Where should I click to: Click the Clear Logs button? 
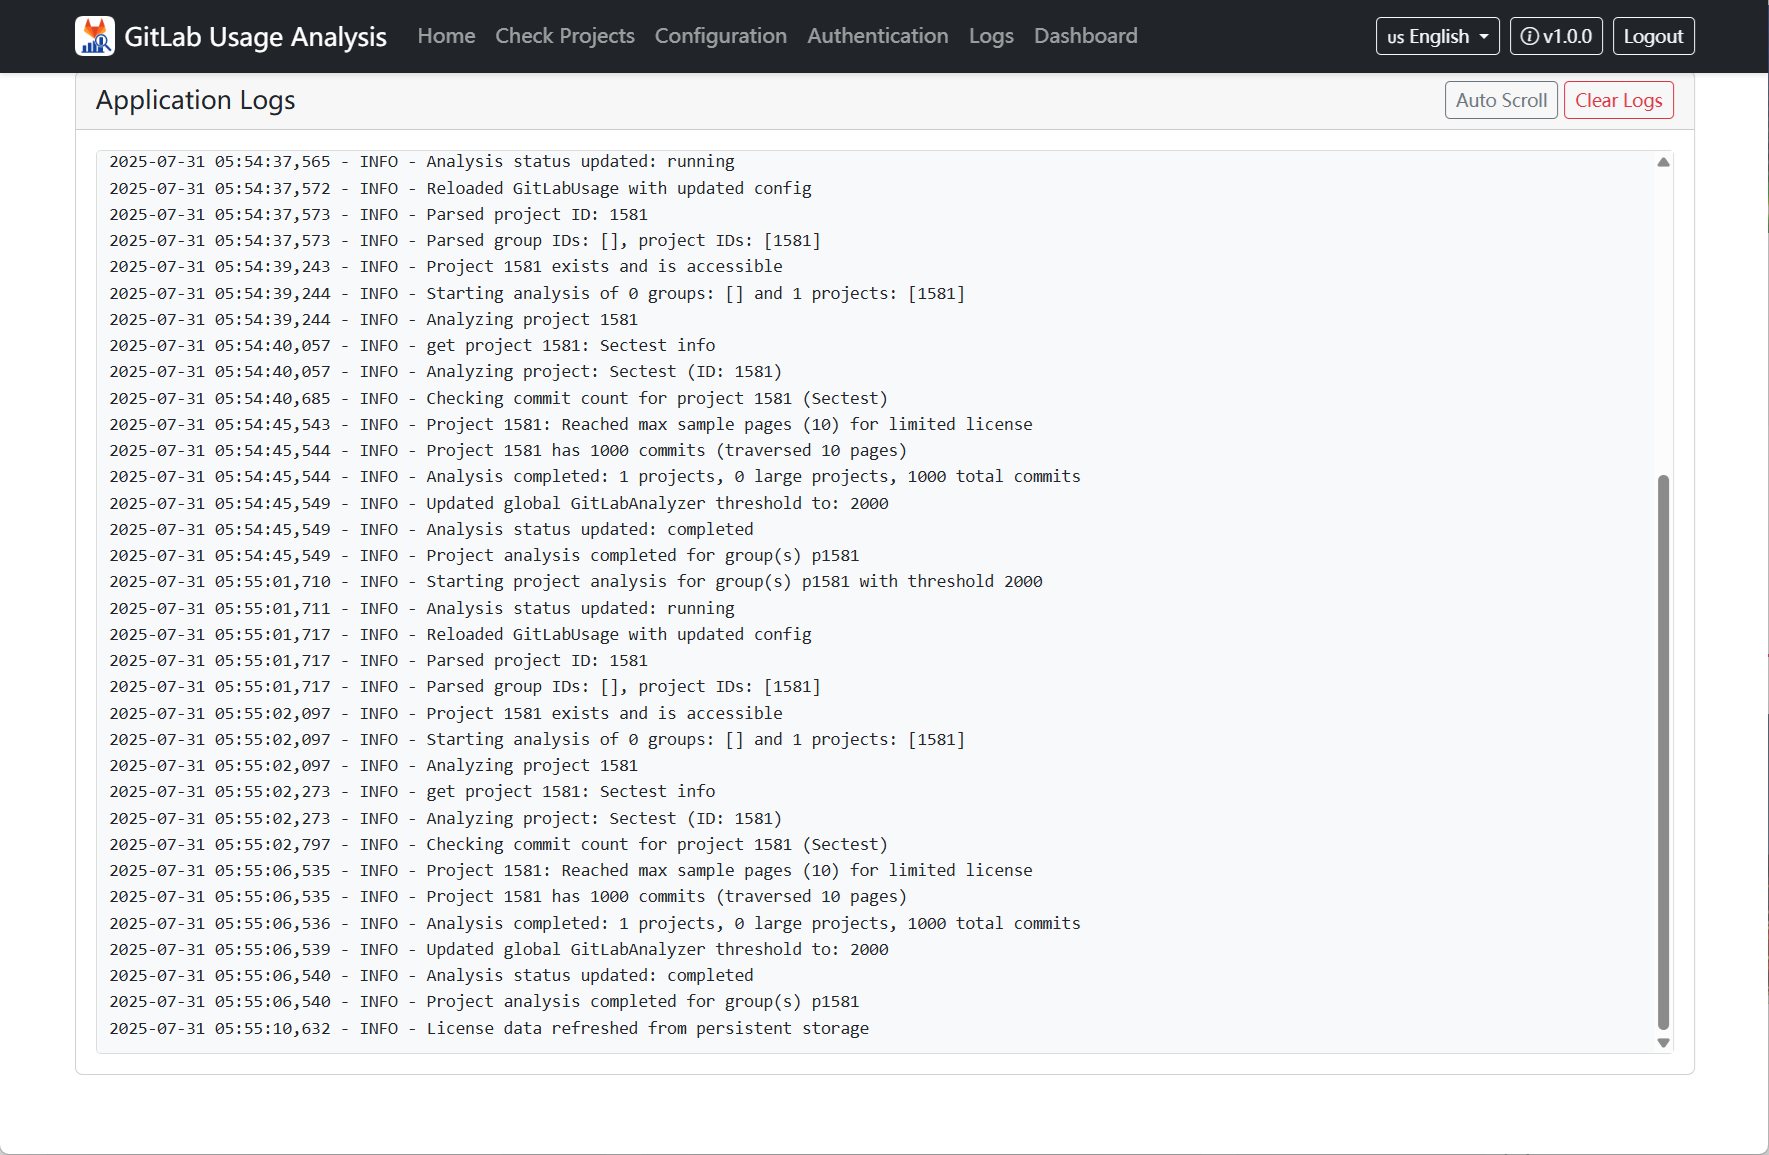coord(1618,100)
